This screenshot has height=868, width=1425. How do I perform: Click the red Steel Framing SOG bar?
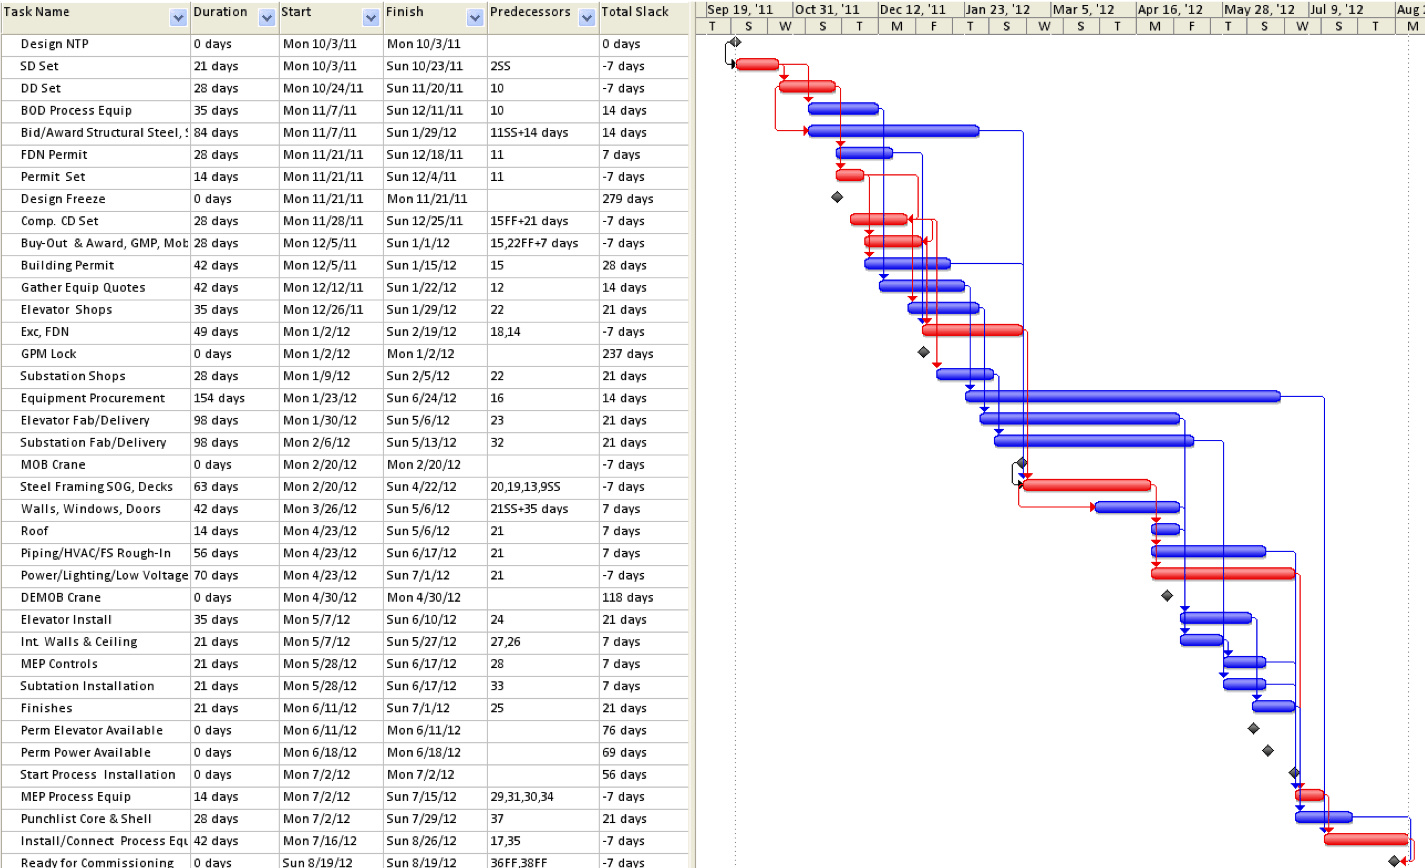1085,485
